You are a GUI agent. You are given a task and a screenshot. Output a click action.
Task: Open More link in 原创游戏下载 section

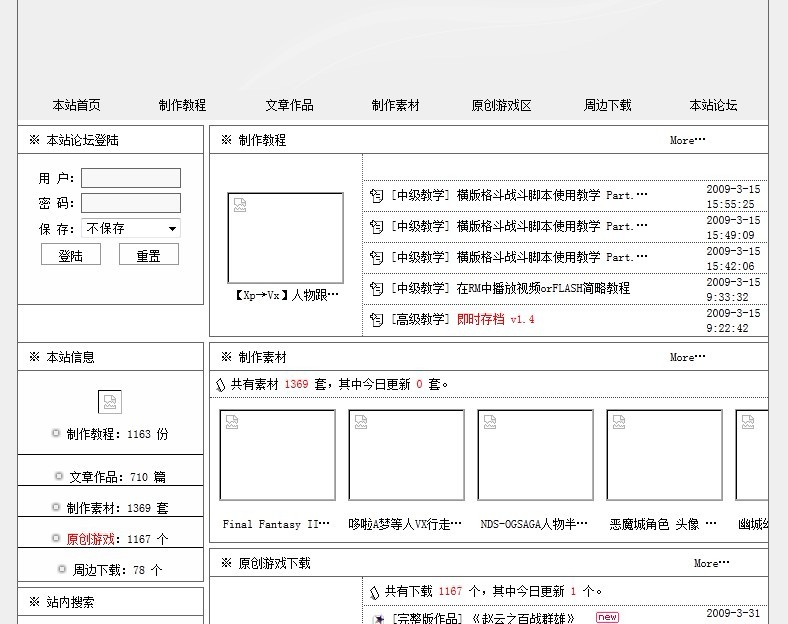712,563
